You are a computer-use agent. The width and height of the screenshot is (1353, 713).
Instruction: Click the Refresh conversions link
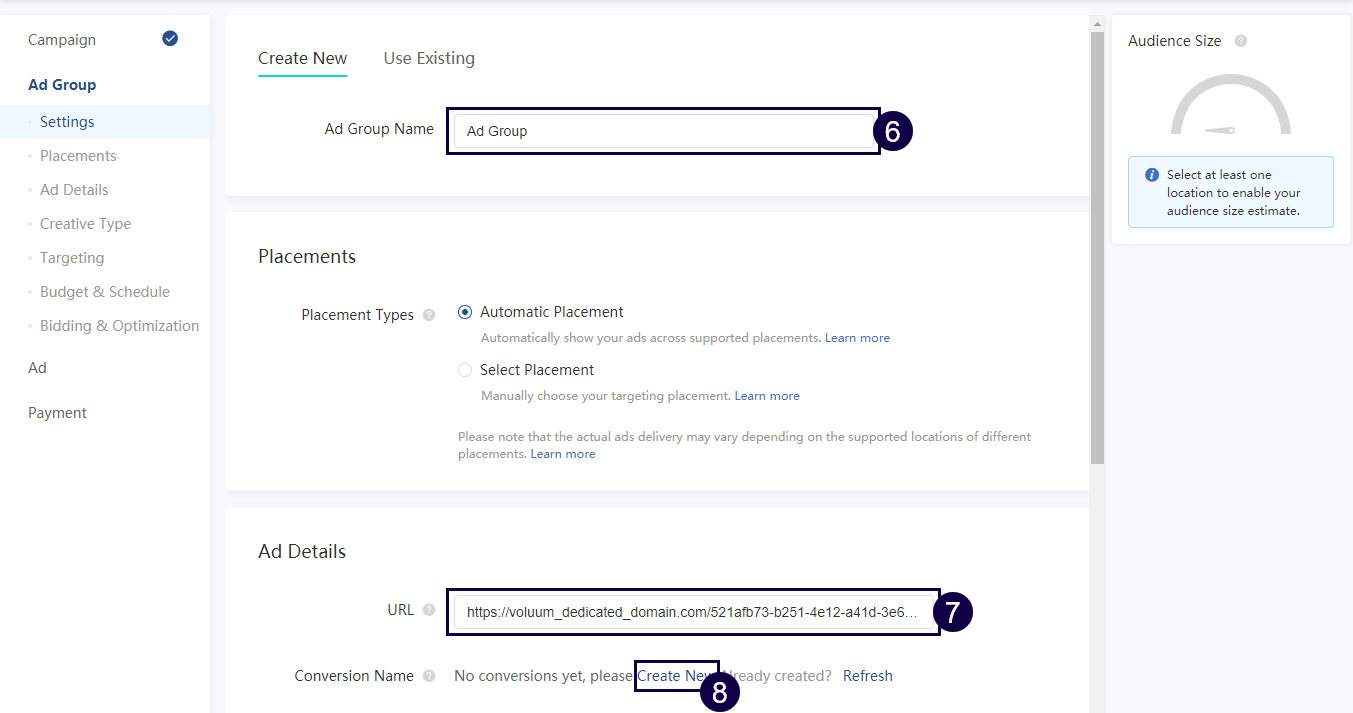(x=867, y=676)
